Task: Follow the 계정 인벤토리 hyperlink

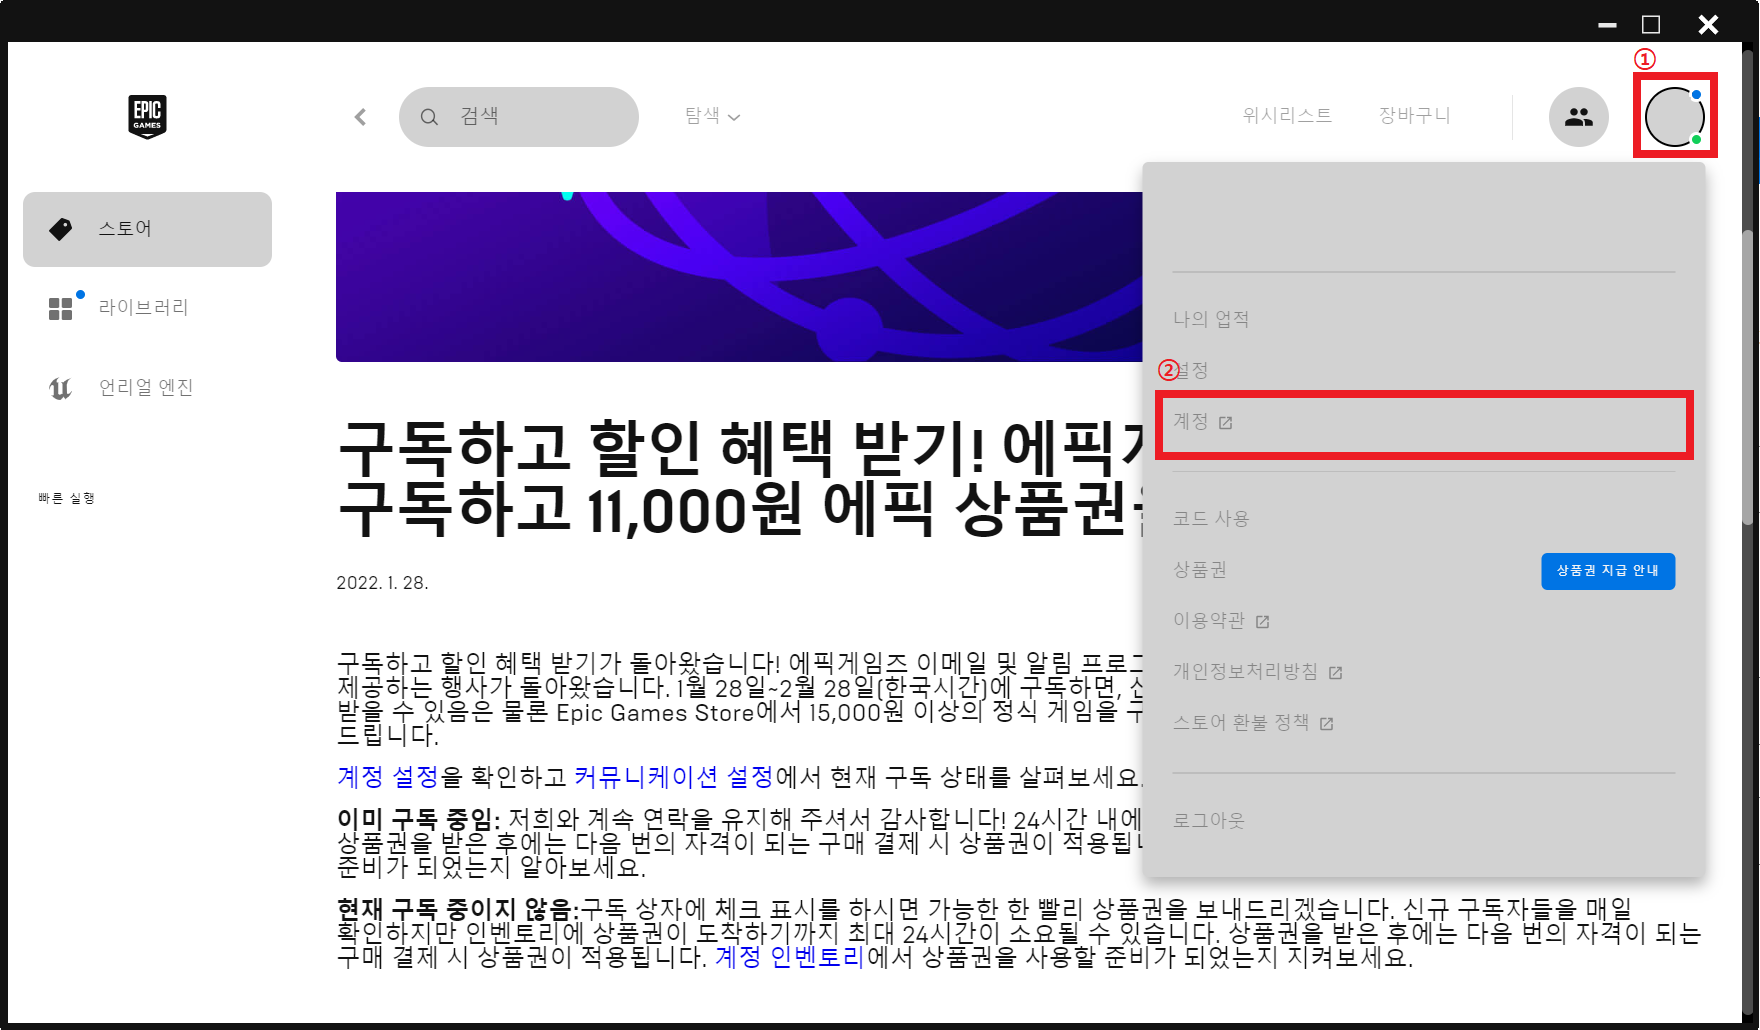Action: (790, 957)
